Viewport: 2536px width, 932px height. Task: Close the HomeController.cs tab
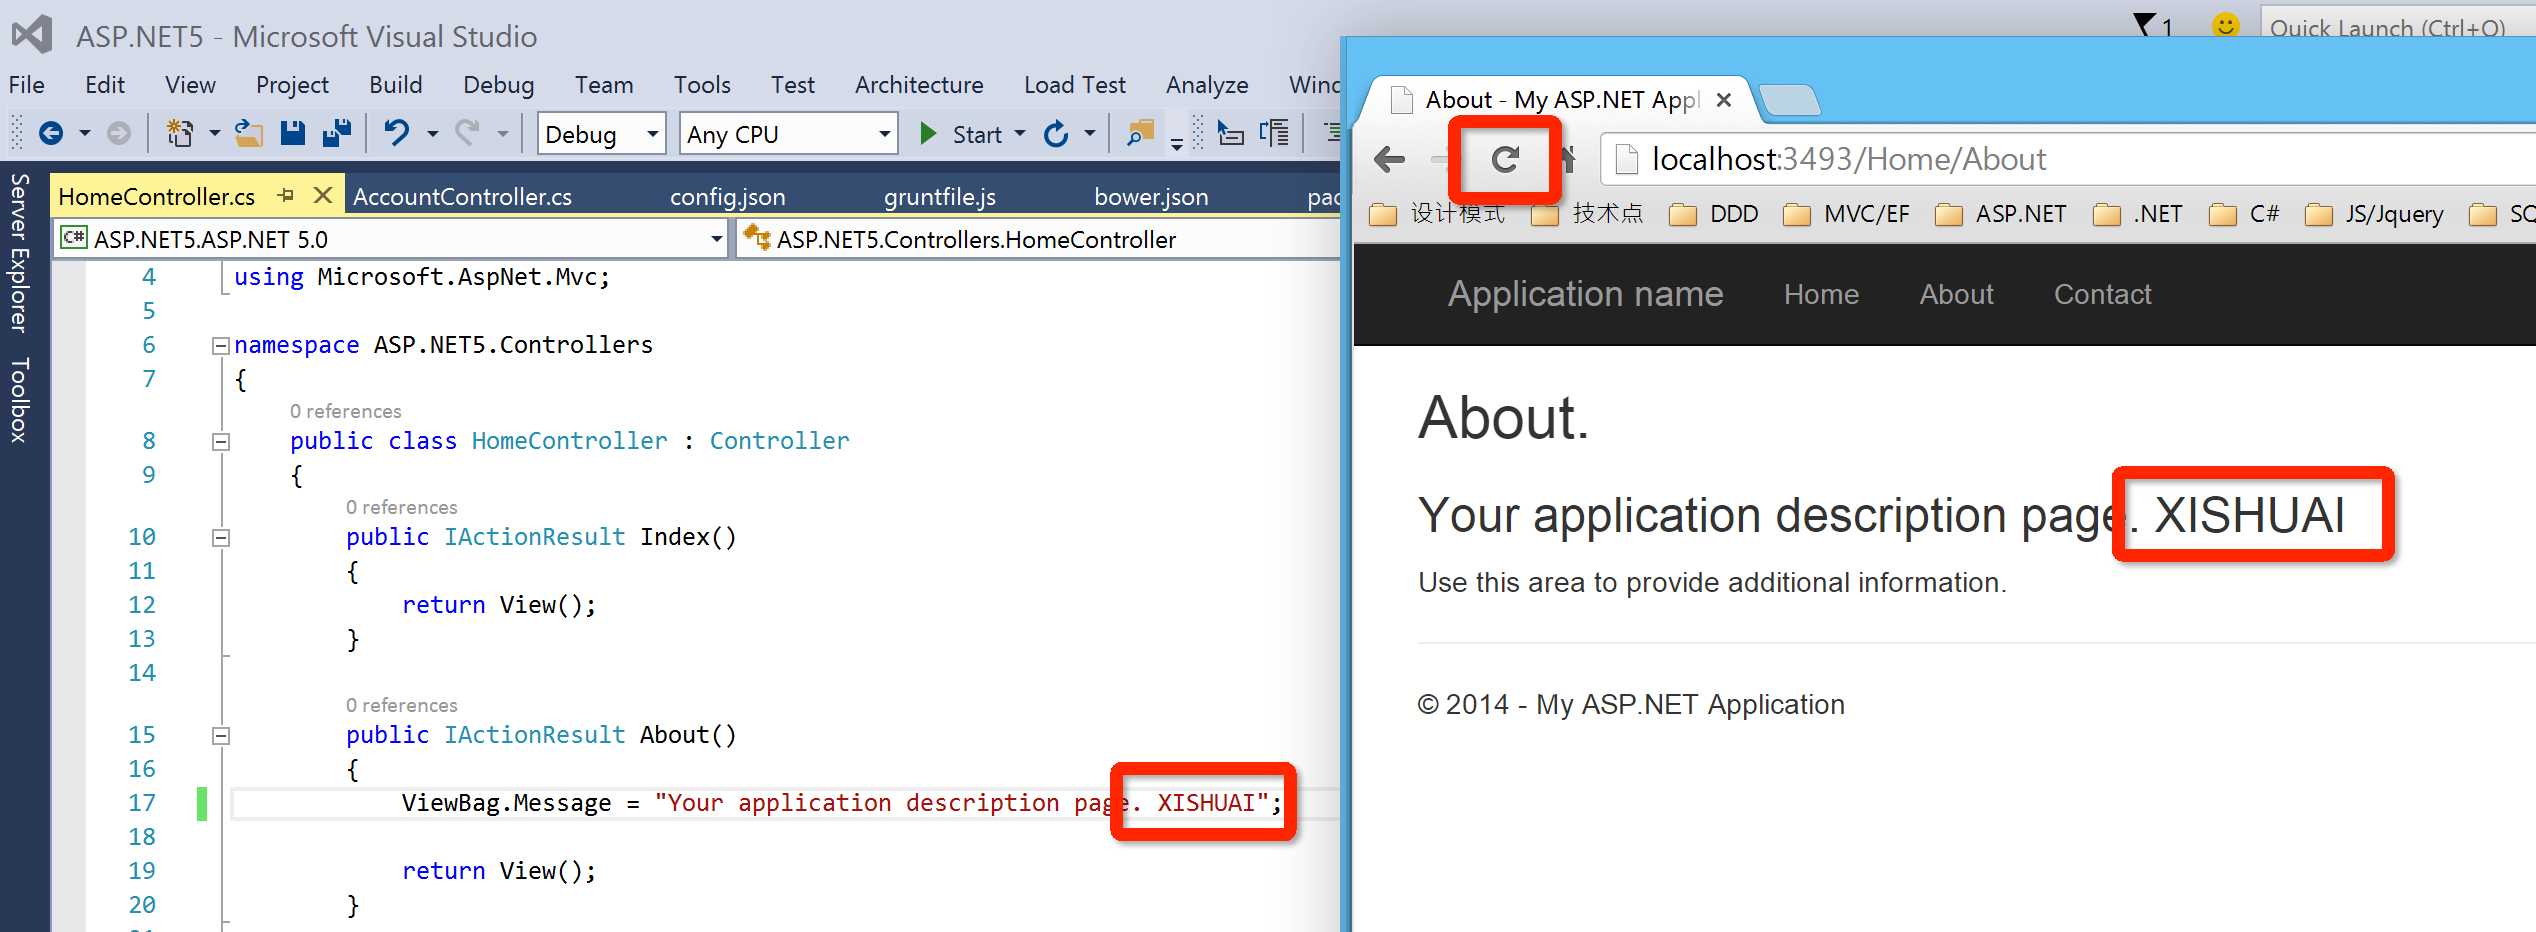pos(322,195)
